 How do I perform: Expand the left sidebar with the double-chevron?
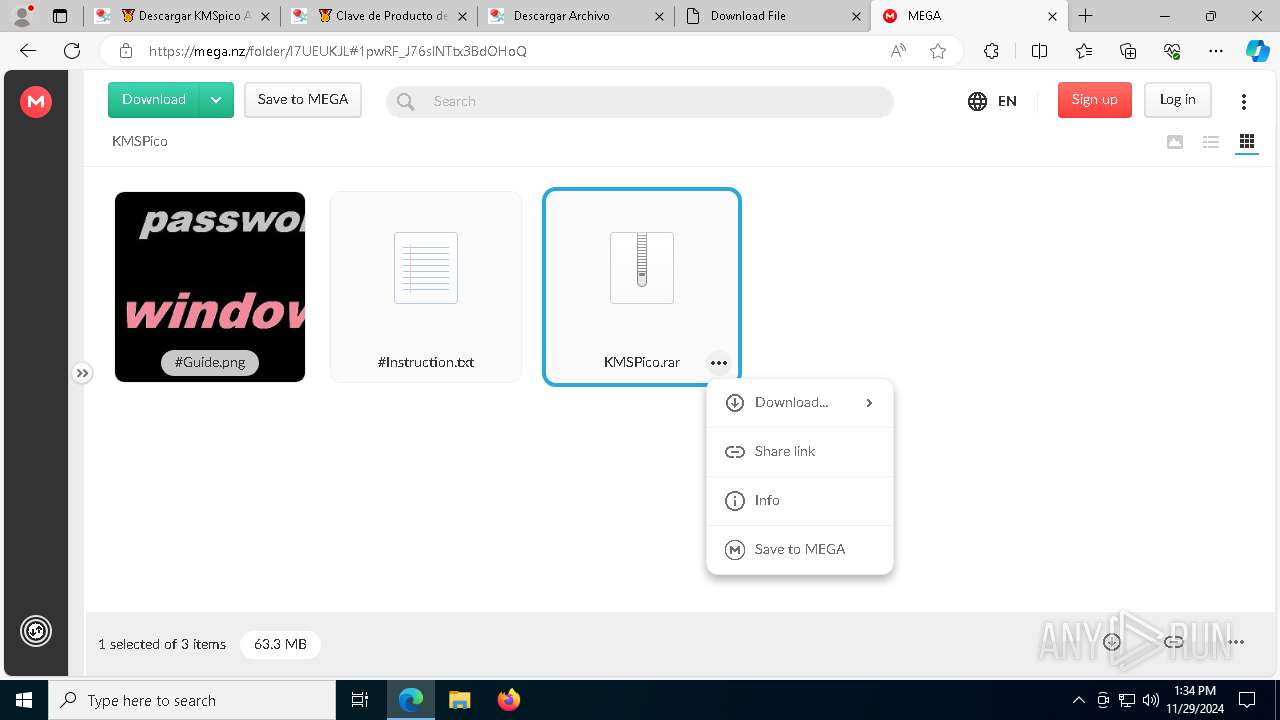pos(82,373)
